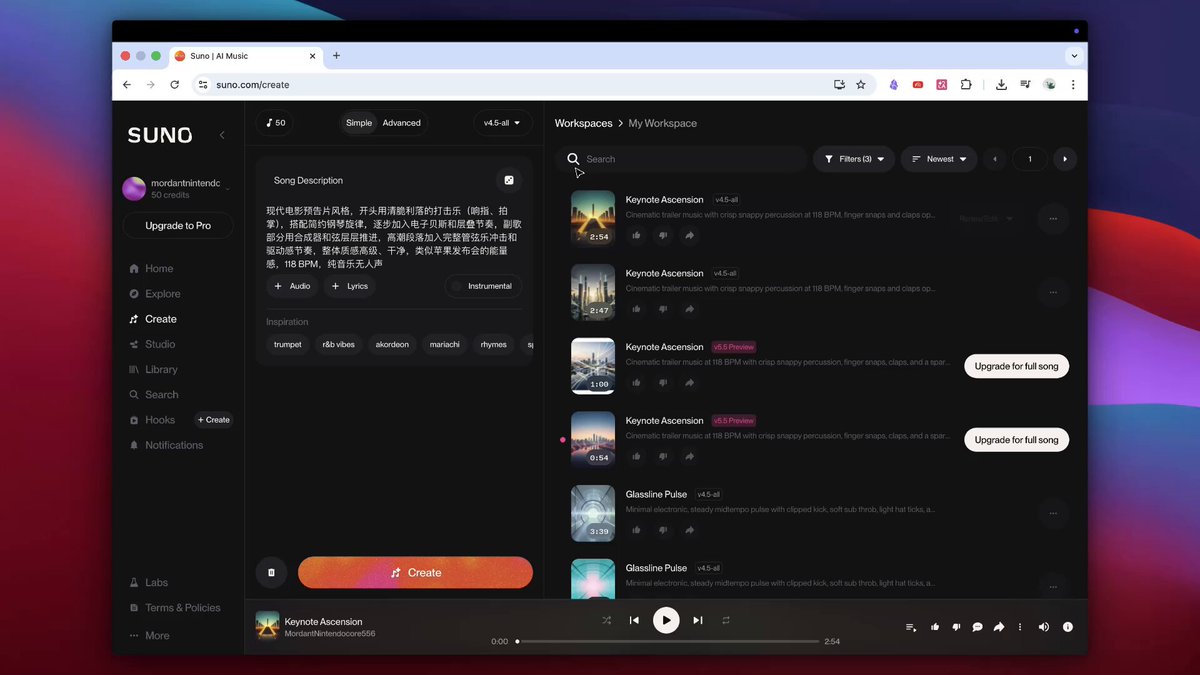Upgrade for full song on 1:00 track
Image resolution: width=1200 pixels, height=675 pixels.
click(1017, 366)
